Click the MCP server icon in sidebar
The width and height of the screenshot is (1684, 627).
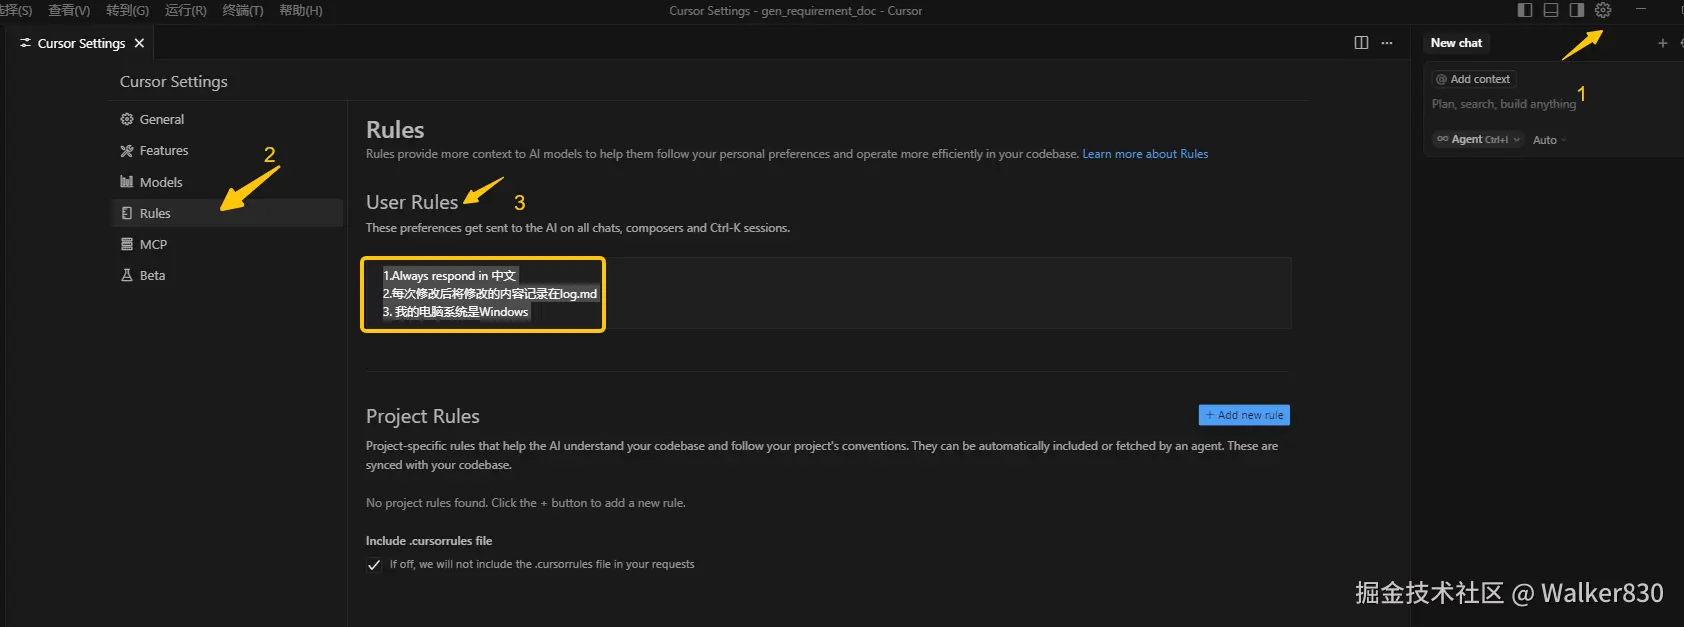tap(127, 244)
